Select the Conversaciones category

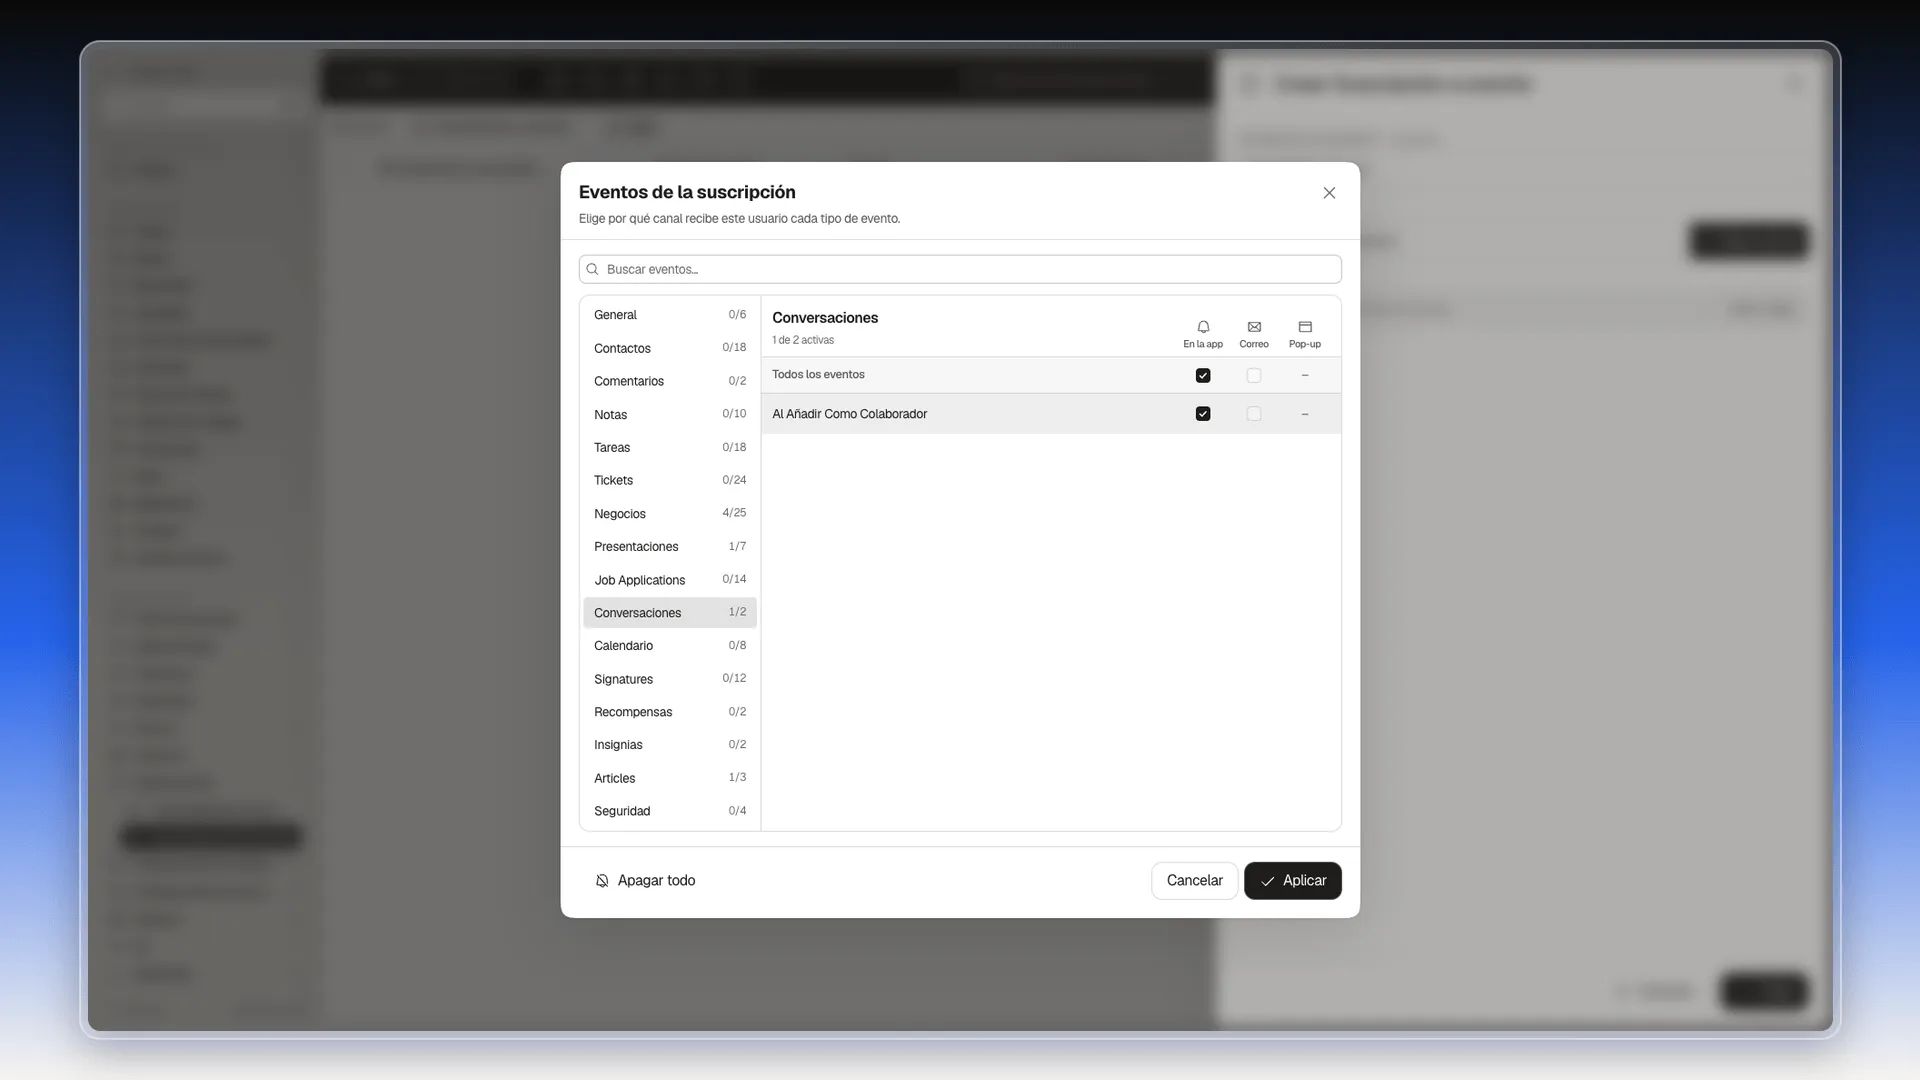(670, 613)
